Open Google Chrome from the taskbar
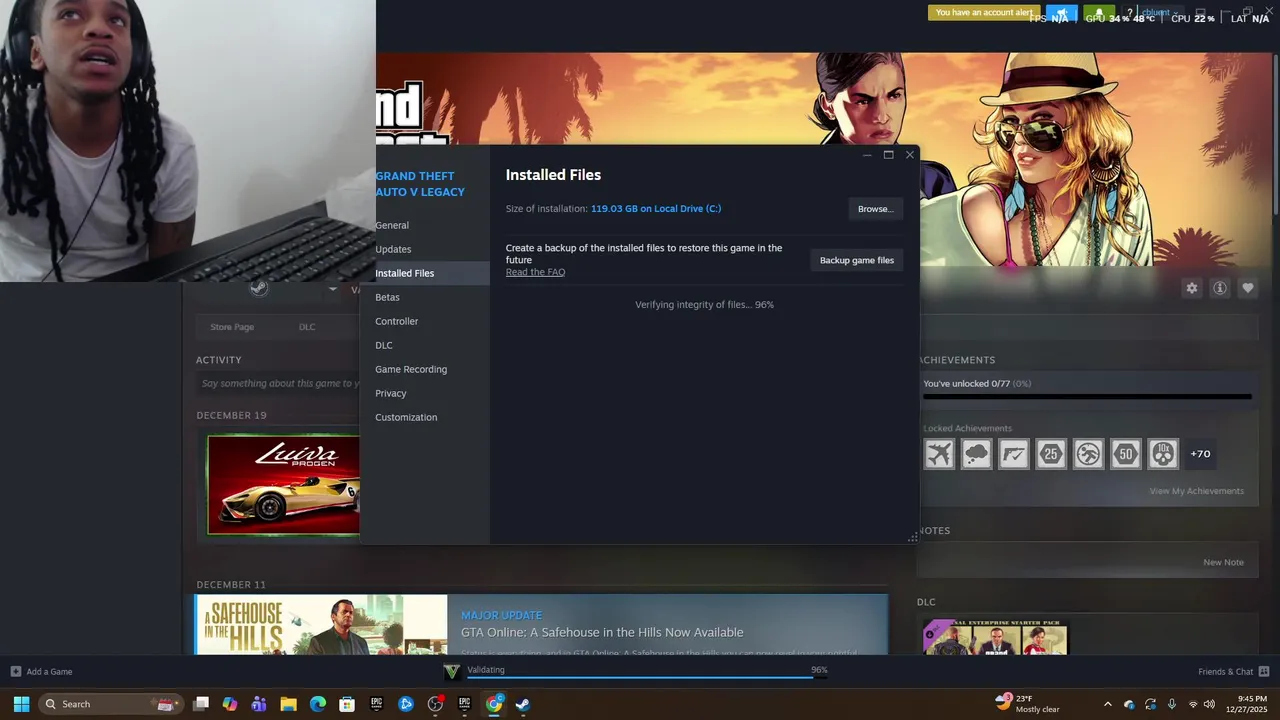Viewport: 1280px width, 720px height. (494, 704)
